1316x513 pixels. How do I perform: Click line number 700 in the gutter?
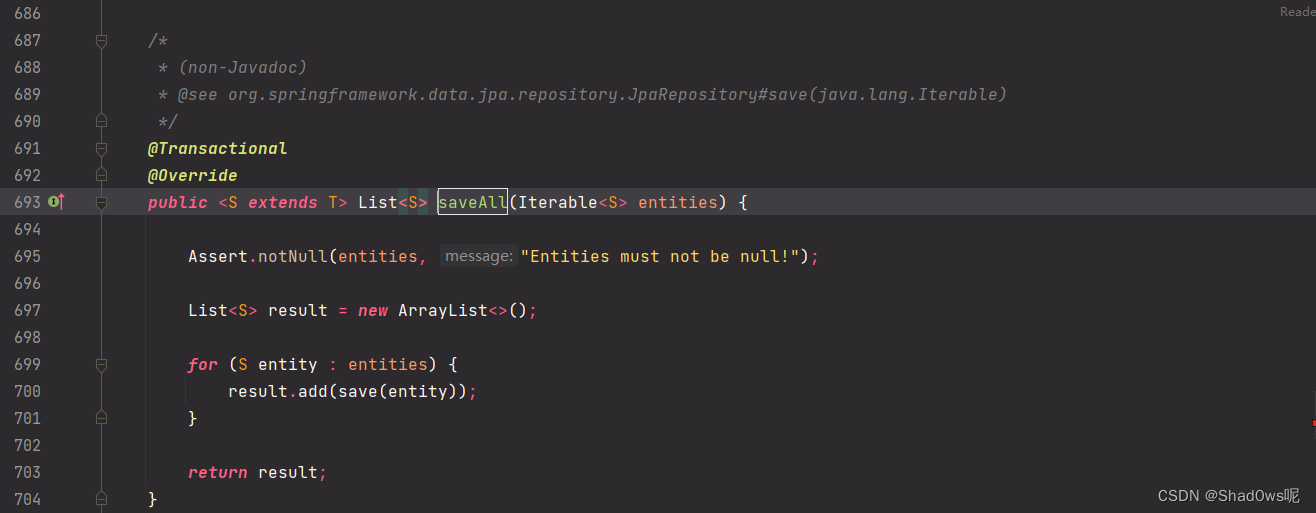point(28,391)
